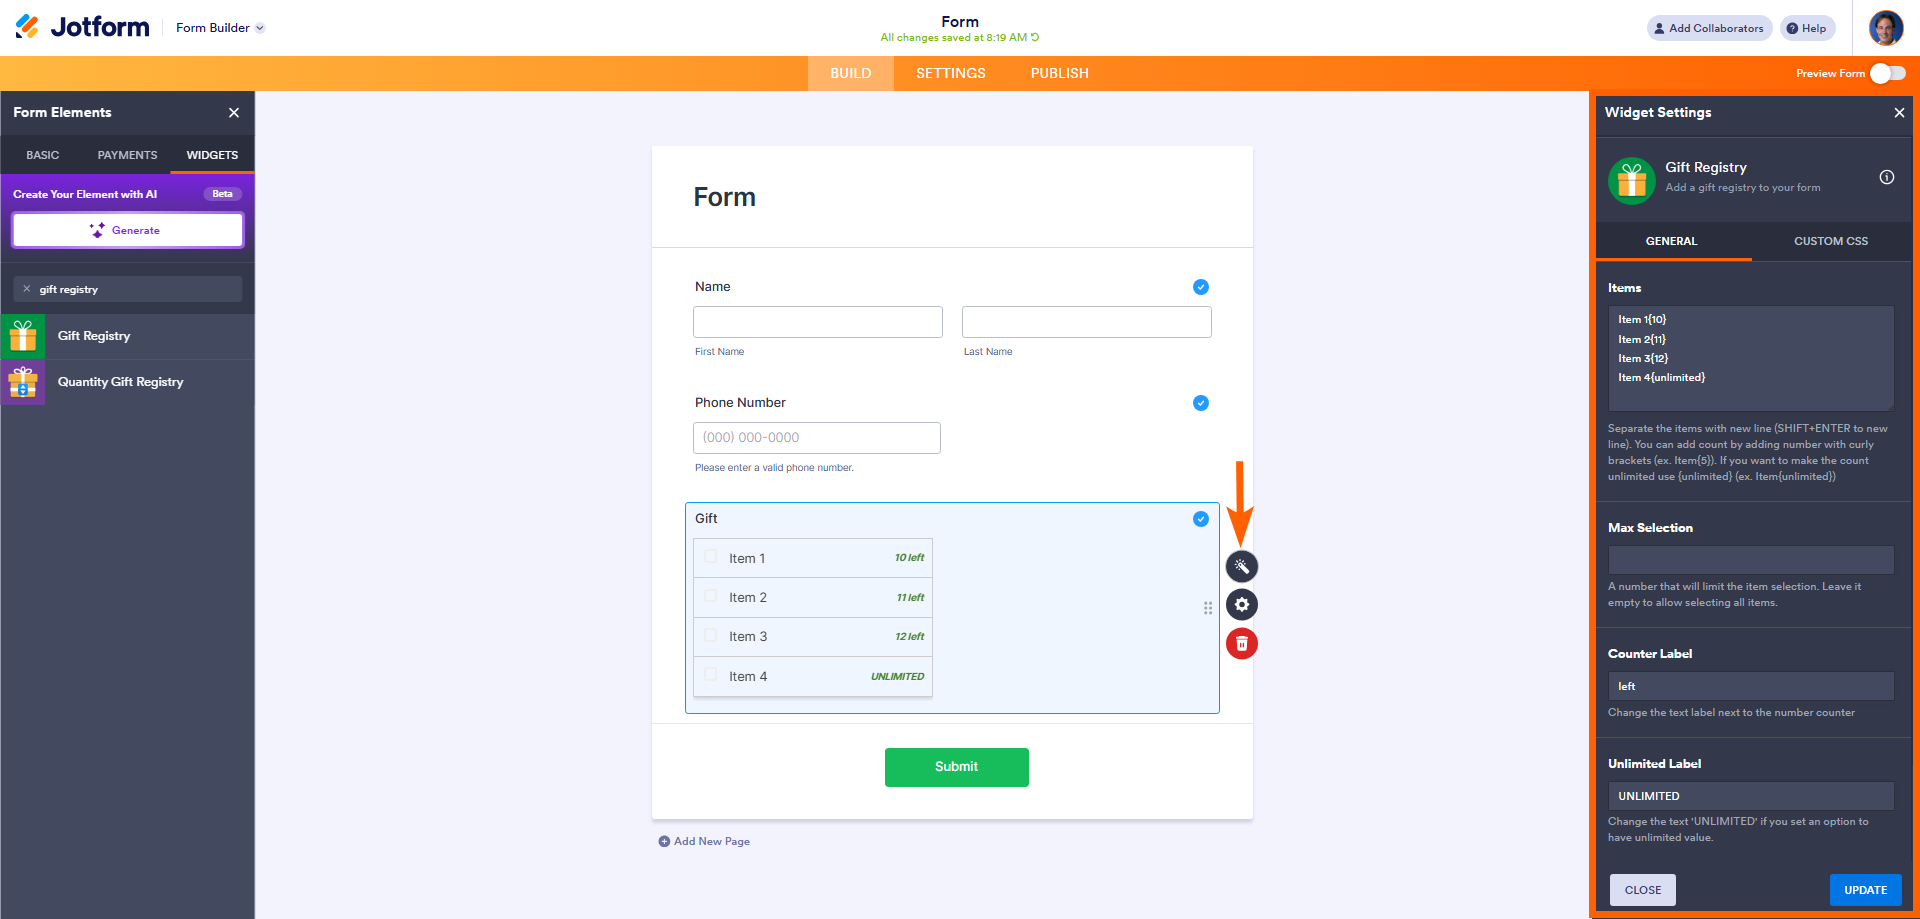The image size is (1920, 919).
Task: Check the Item 1 checkbox
Action: (711, 557)
